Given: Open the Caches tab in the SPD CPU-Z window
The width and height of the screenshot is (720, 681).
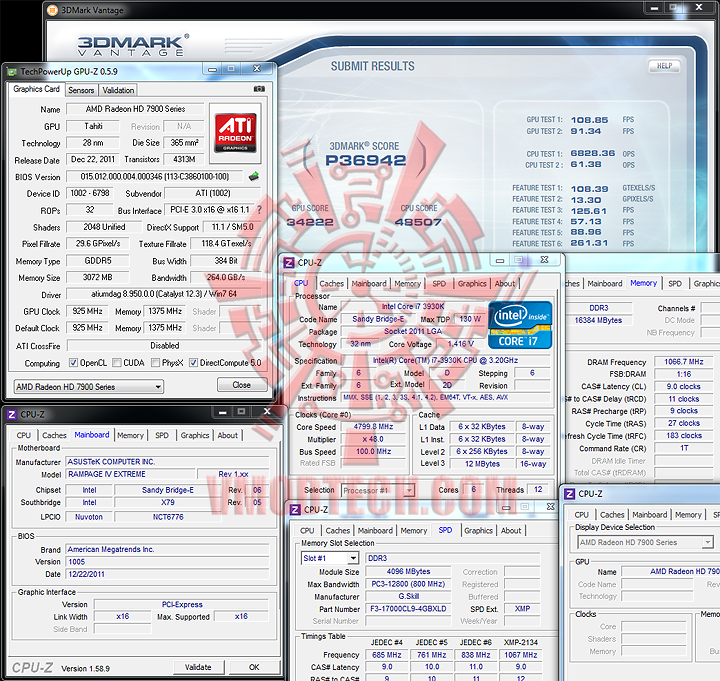Looking at the screenshot, I should tap(338, 531).
